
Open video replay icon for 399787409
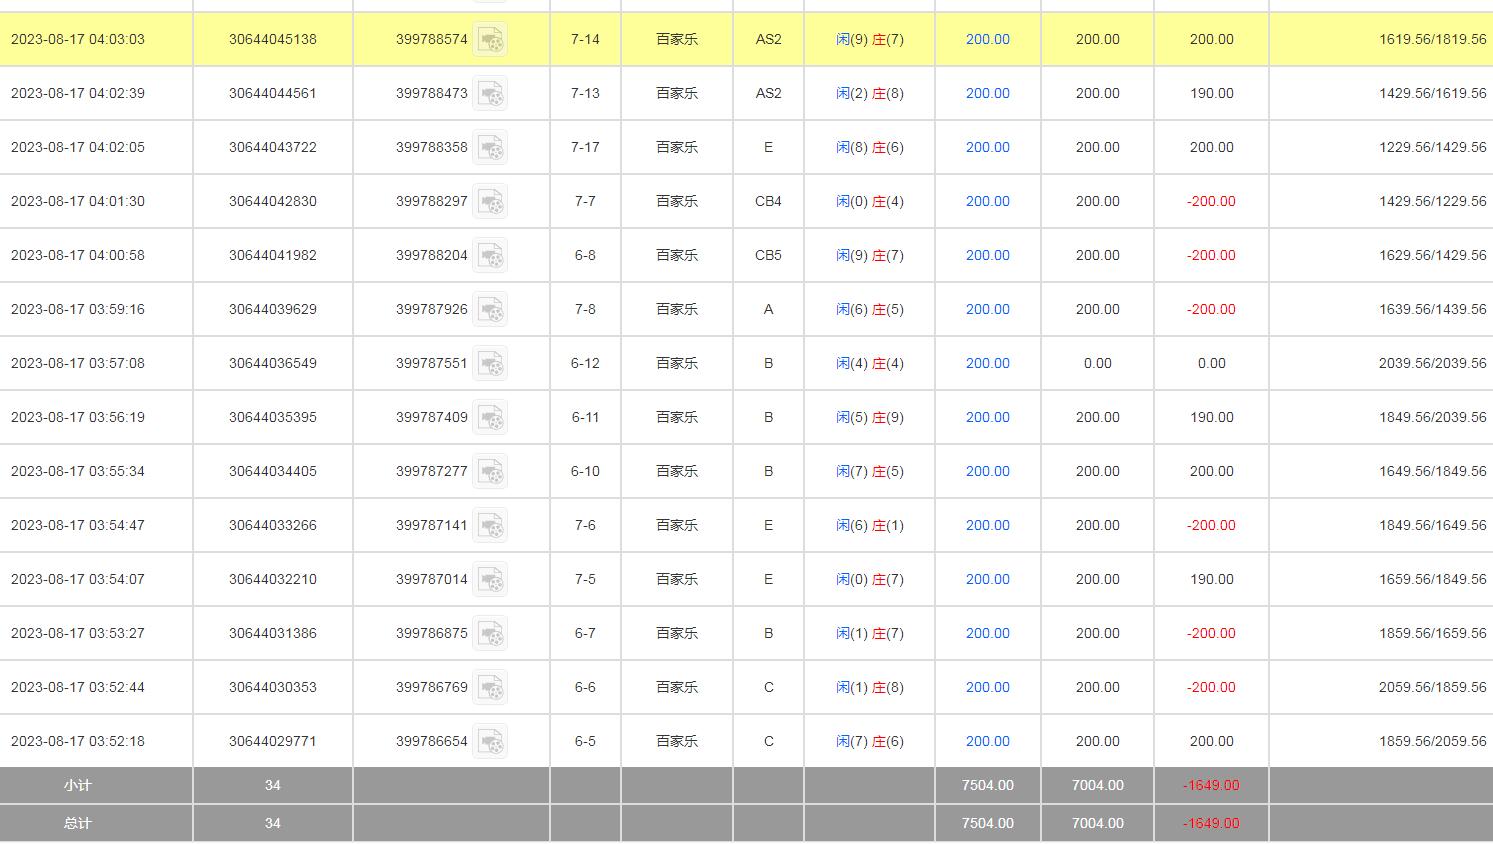click(490, 418)
